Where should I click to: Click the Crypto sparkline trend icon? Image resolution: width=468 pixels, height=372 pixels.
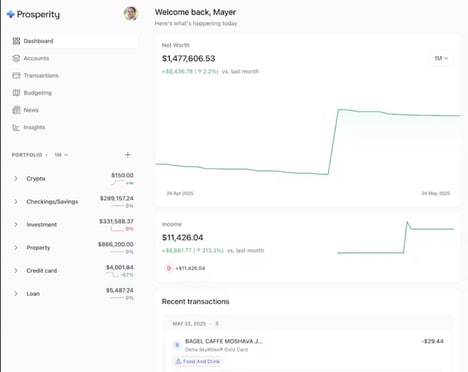point(118,183)
